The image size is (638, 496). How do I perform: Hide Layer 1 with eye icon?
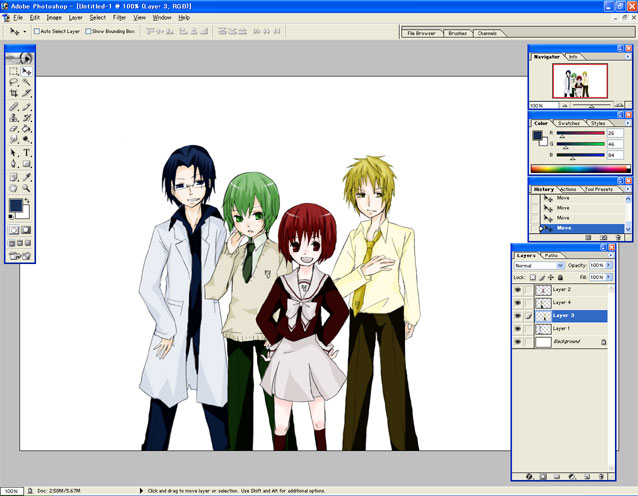(518, 329)
